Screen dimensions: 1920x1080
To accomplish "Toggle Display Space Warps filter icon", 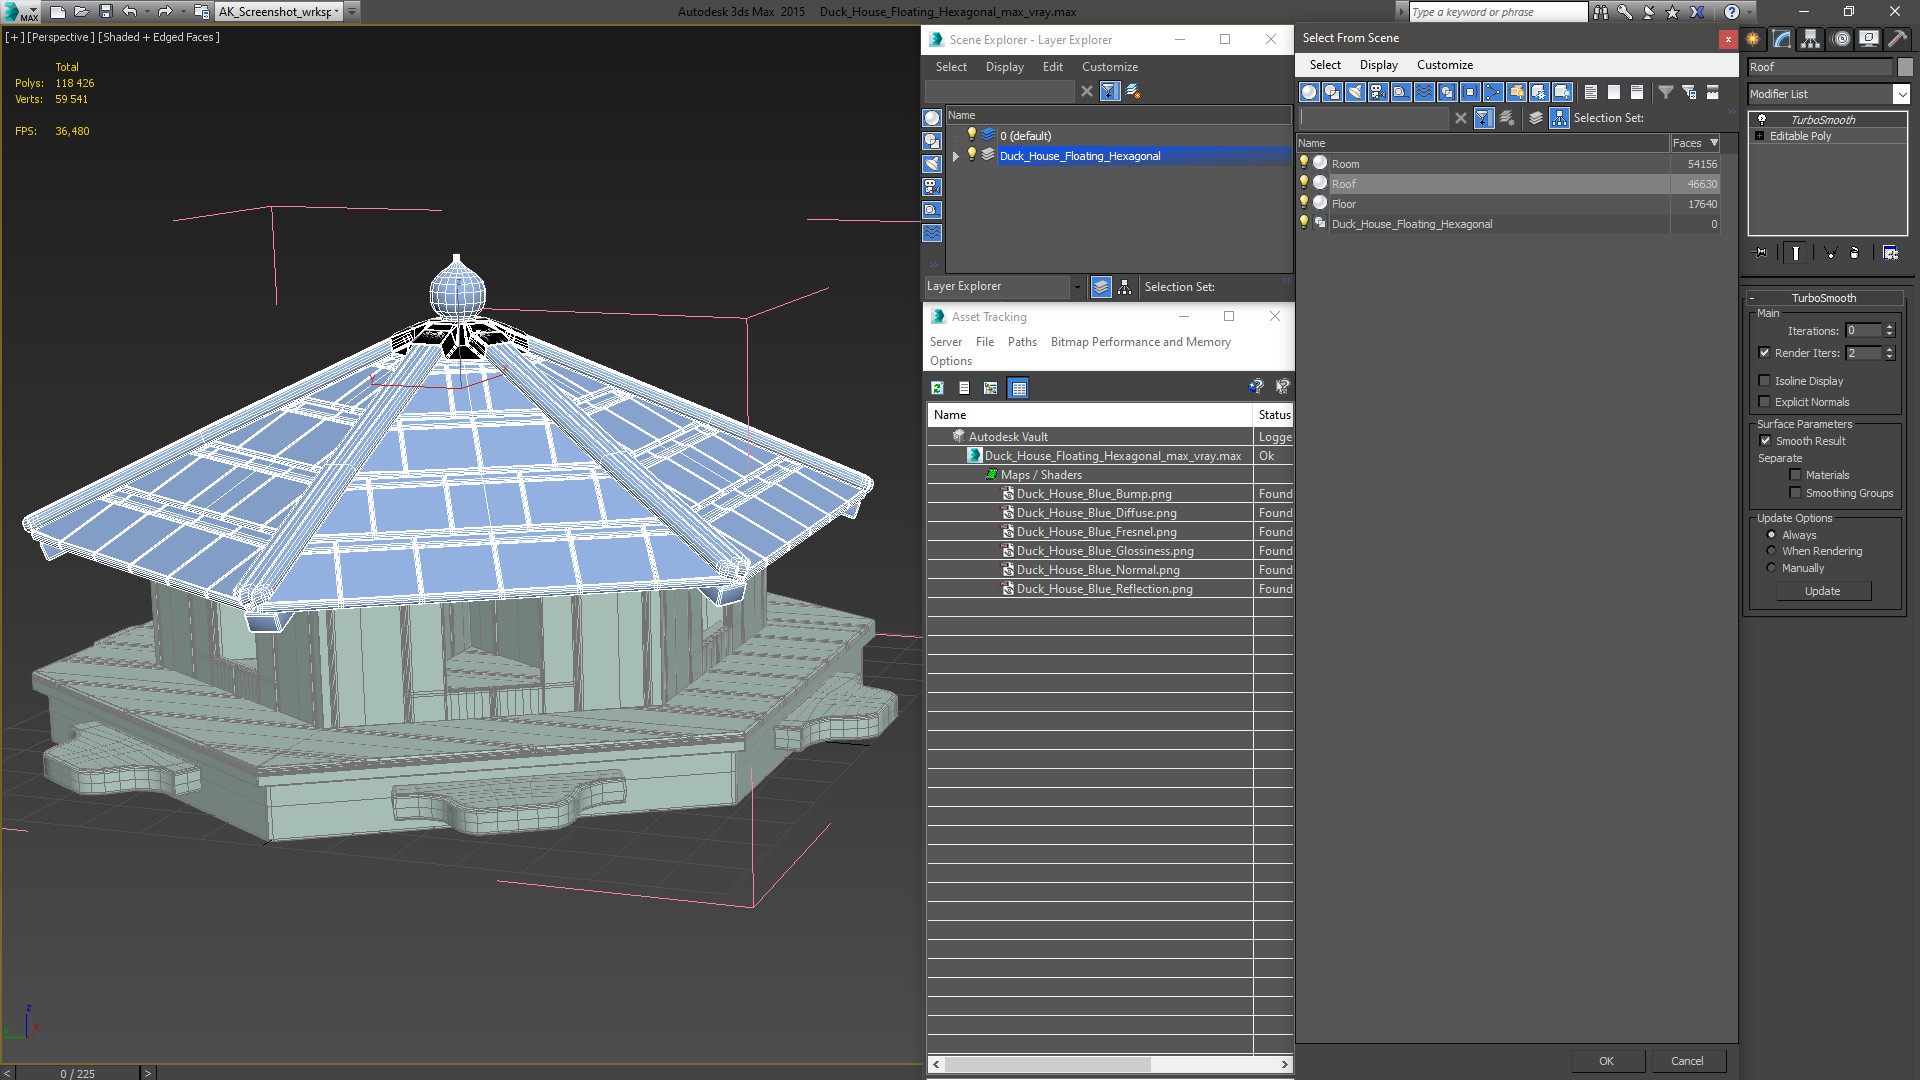I will (x=1424, y=92).
